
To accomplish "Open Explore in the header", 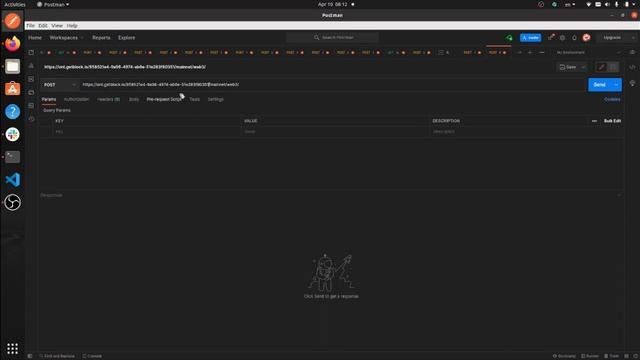I will point(127,38).
